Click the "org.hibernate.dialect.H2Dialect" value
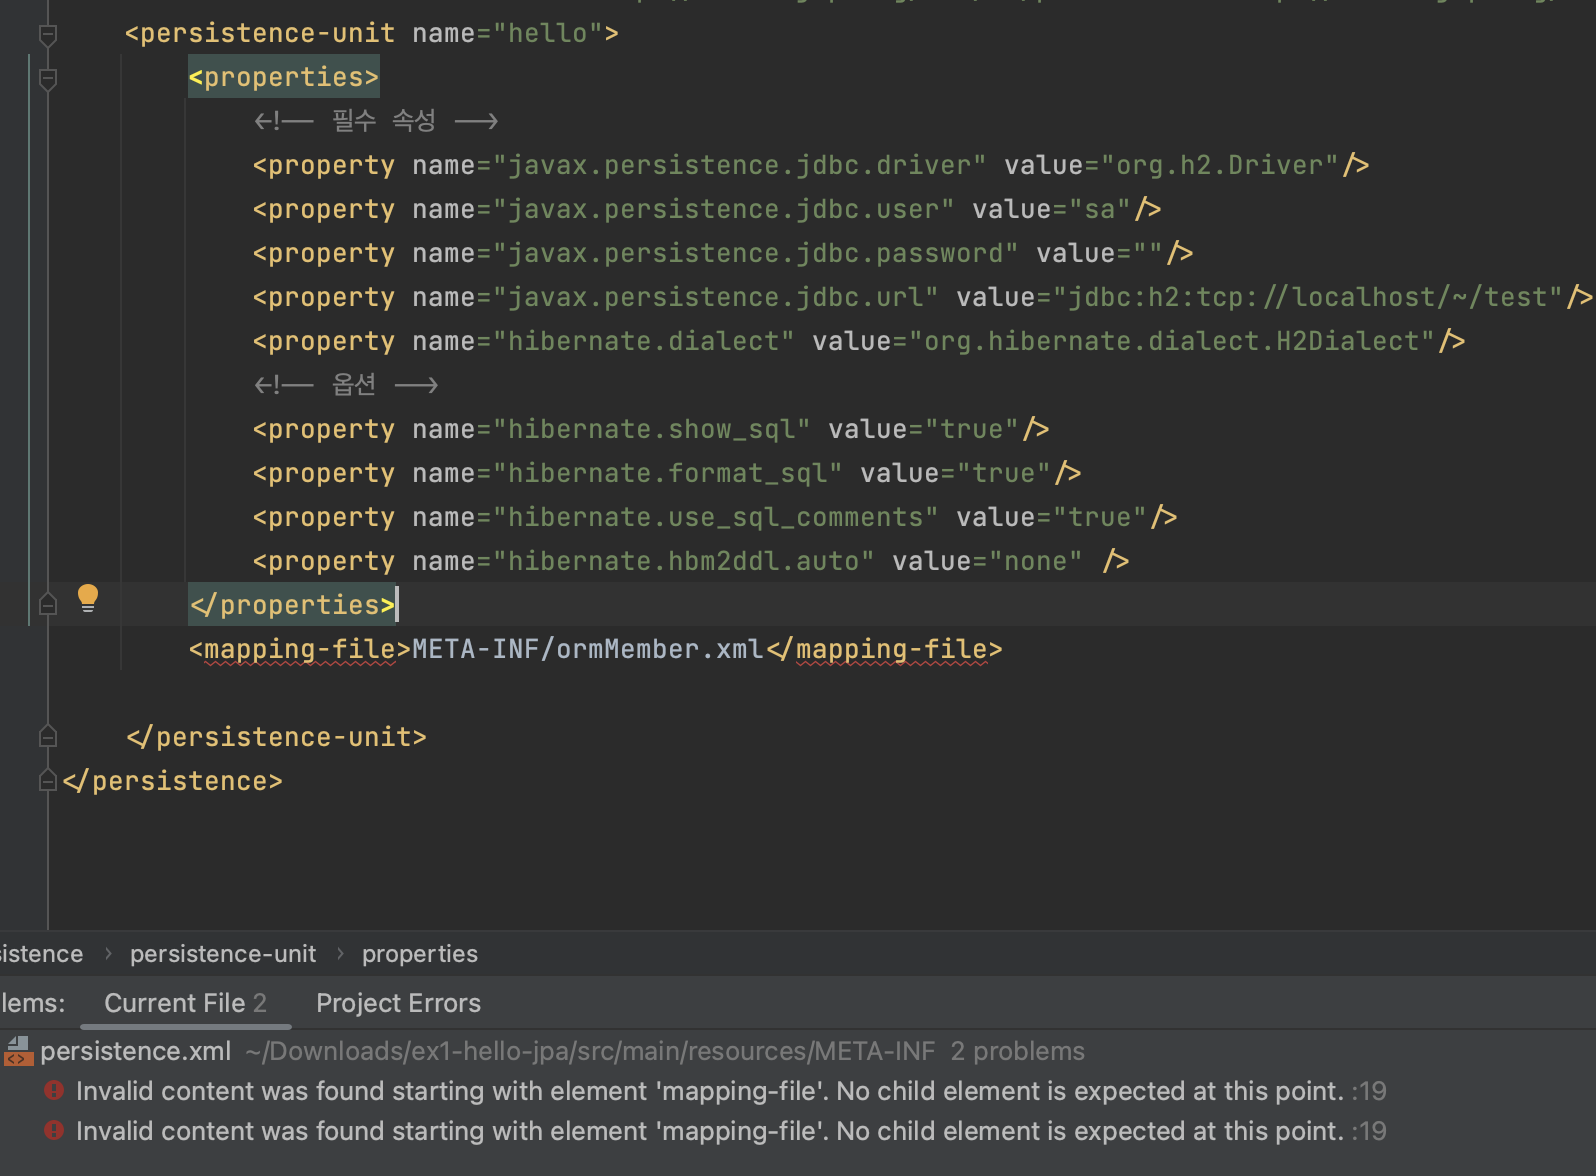This screenshot has height=1176, width=1596. pyautogui.click(x=1171, y=341)
